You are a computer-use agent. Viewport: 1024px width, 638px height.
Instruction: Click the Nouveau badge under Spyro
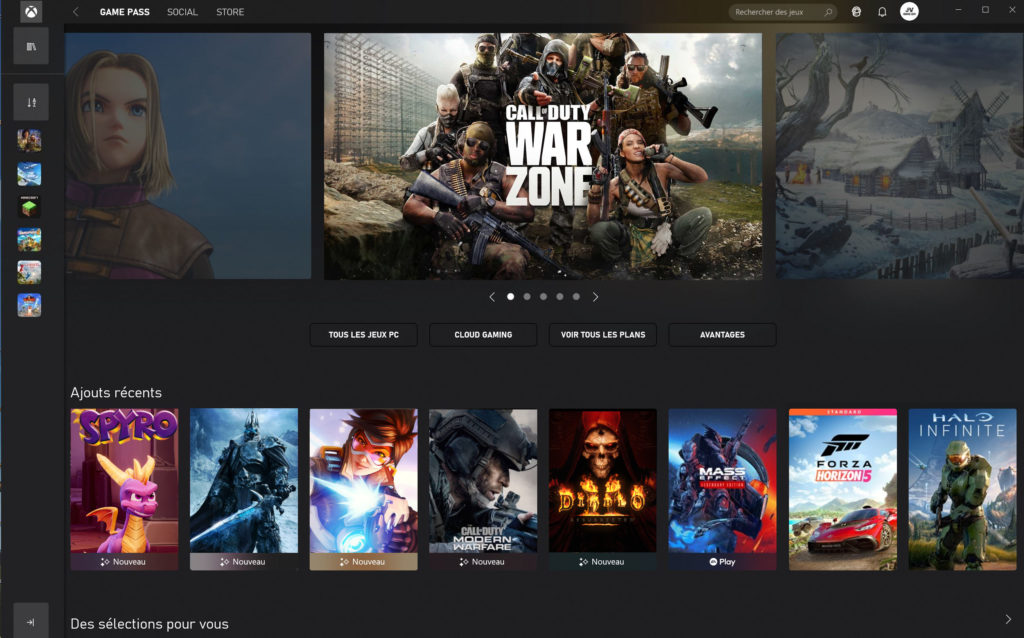point(124,562)
